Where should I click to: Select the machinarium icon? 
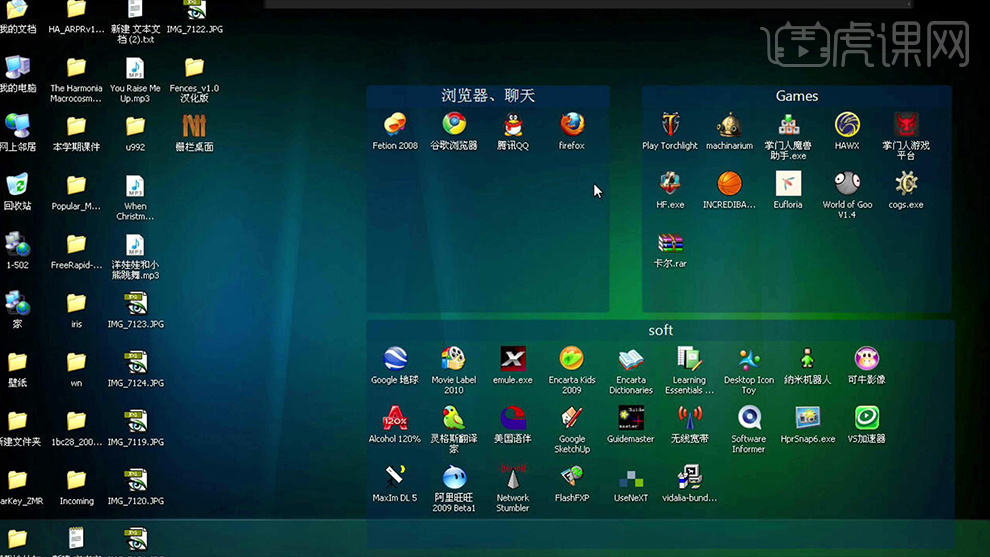tap(729, 125)
